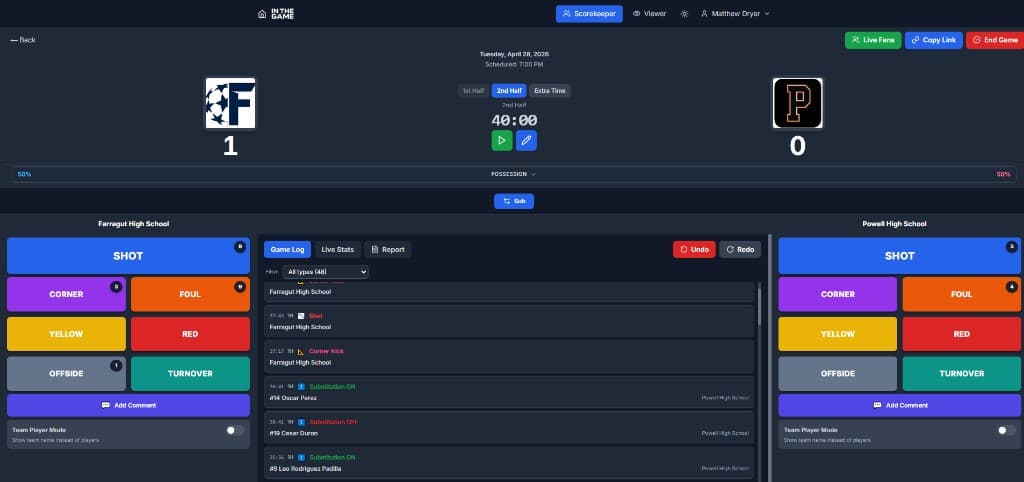
Task: Enable Team Player Mode for Powell
Action: pos(1007,430)
